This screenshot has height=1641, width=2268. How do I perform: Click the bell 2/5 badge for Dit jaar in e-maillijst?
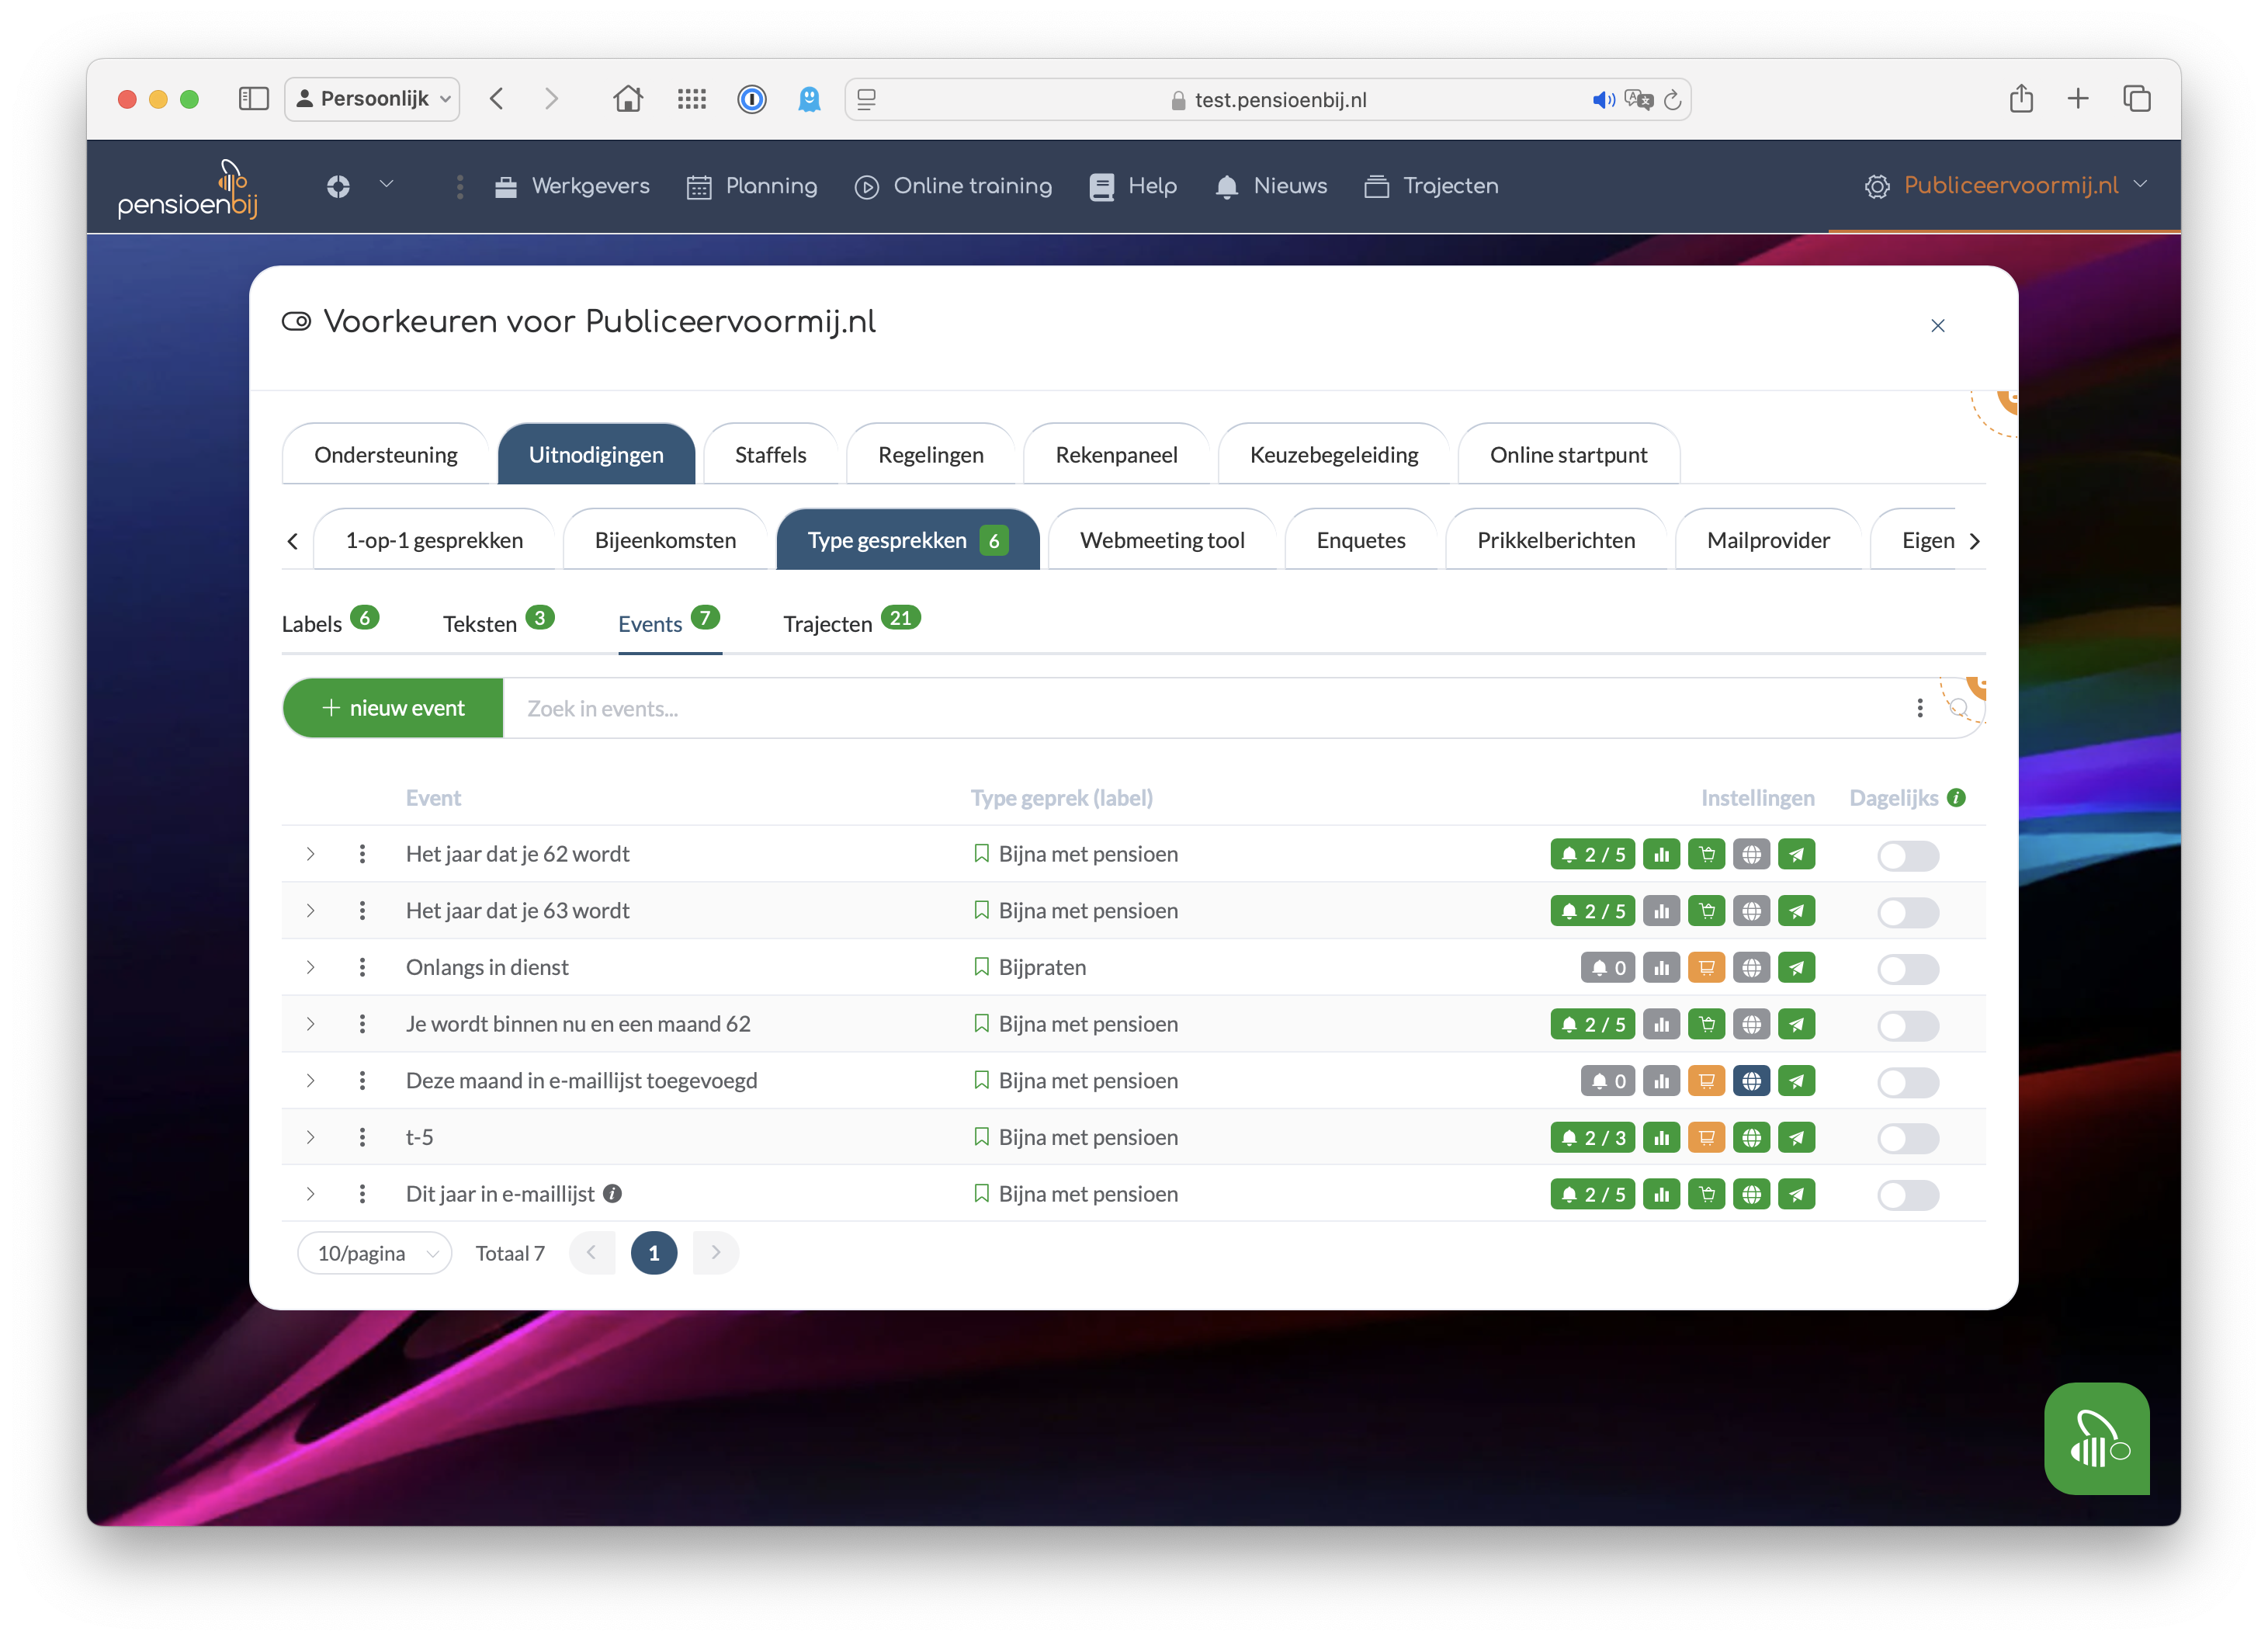coord(1592,1194)
